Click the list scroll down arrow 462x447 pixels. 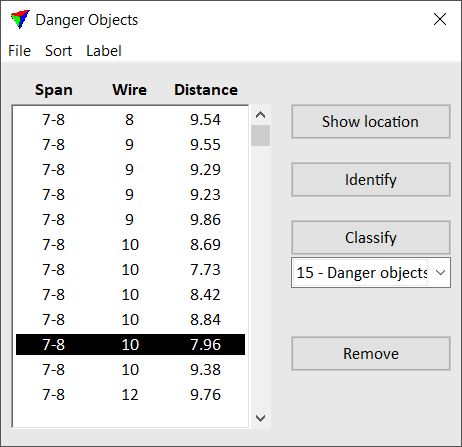tap(260, 418)
